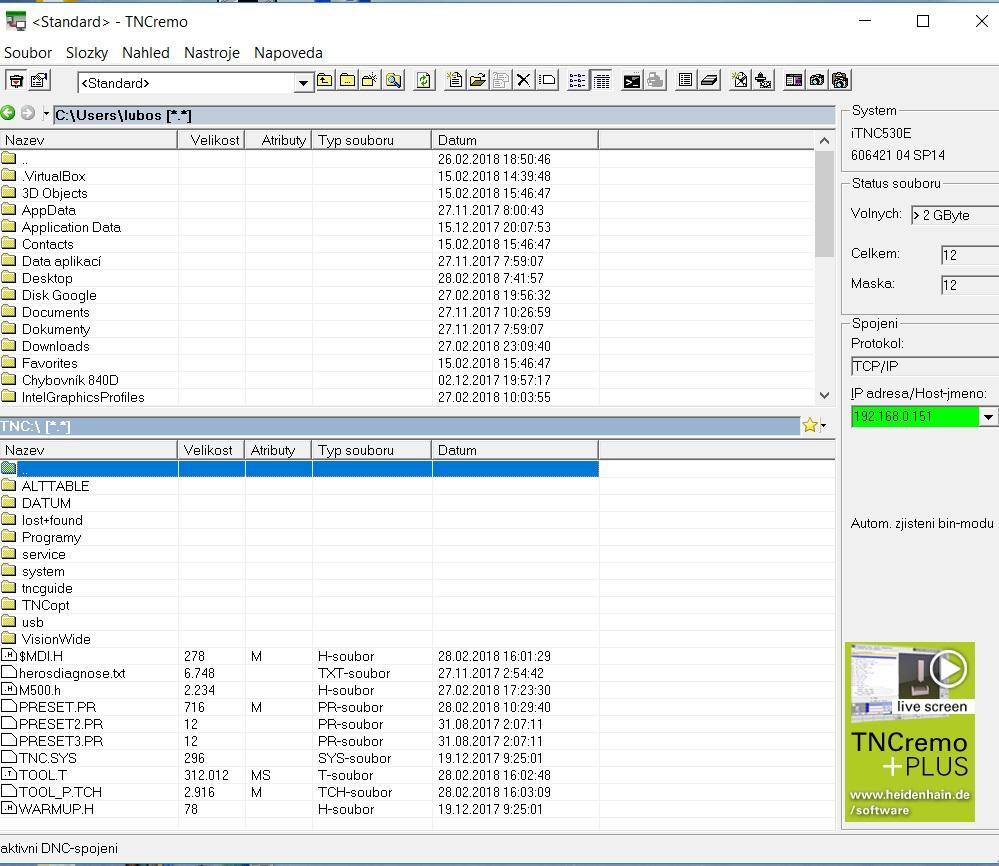
Task: Select the WARMUP.H file
Action: [x=56, y=809]
